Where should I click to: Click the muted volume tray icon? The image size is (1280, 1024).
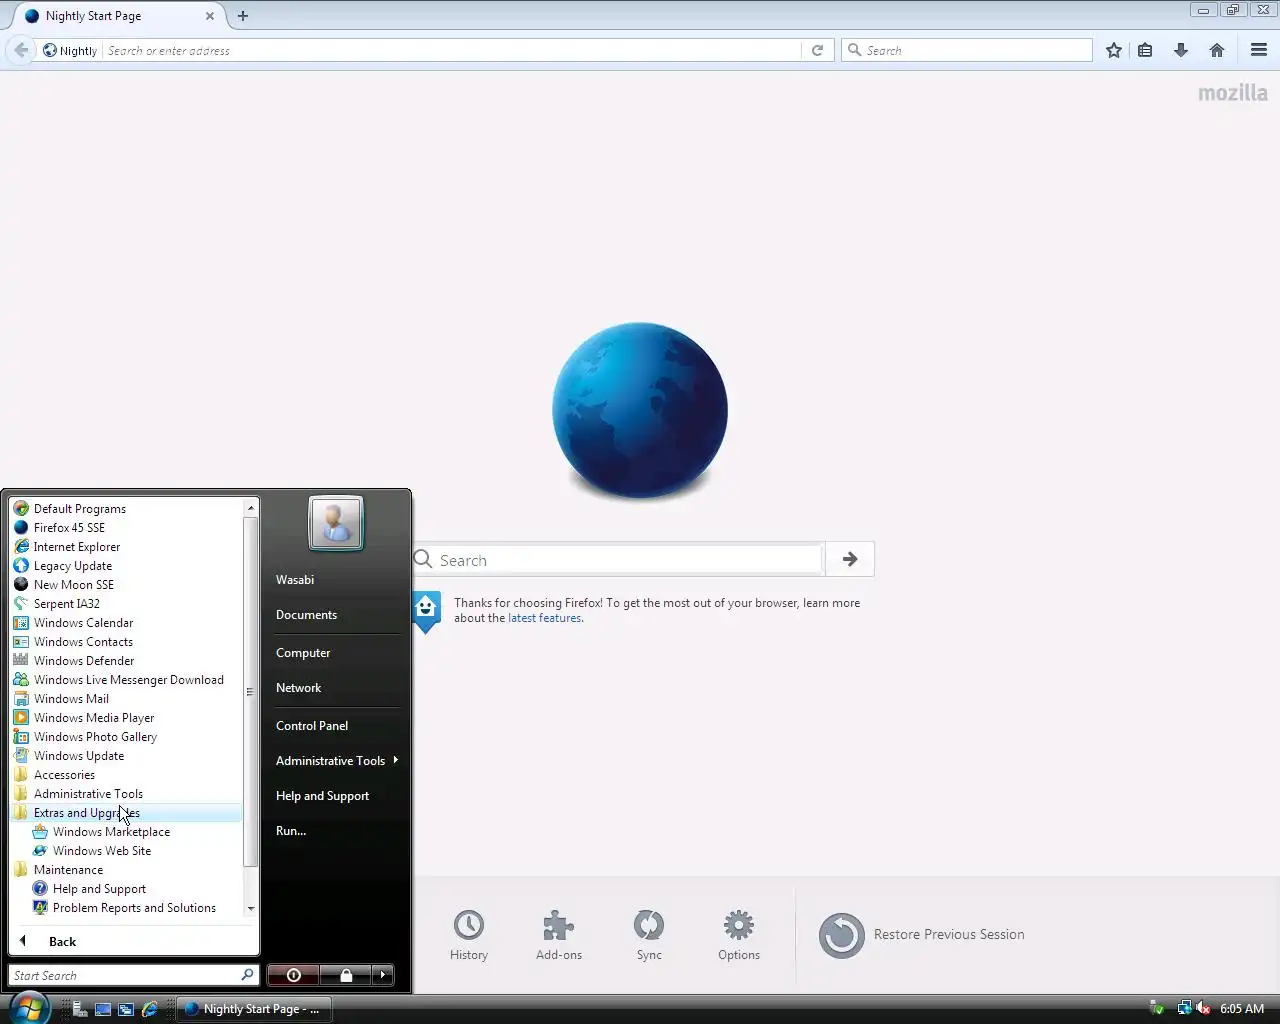pos(1204,1008)
